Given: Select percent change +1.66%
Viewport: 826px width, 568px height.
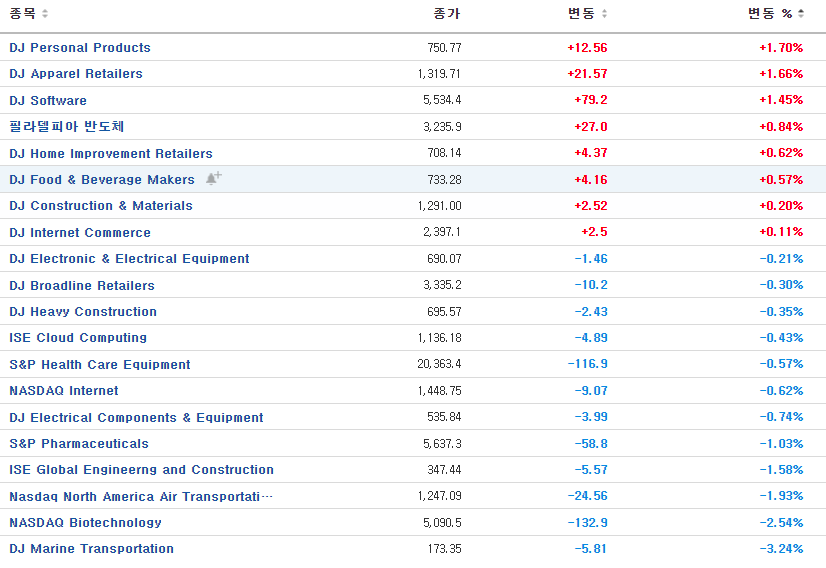Looking at the screenshot, I should pos(781,74).
